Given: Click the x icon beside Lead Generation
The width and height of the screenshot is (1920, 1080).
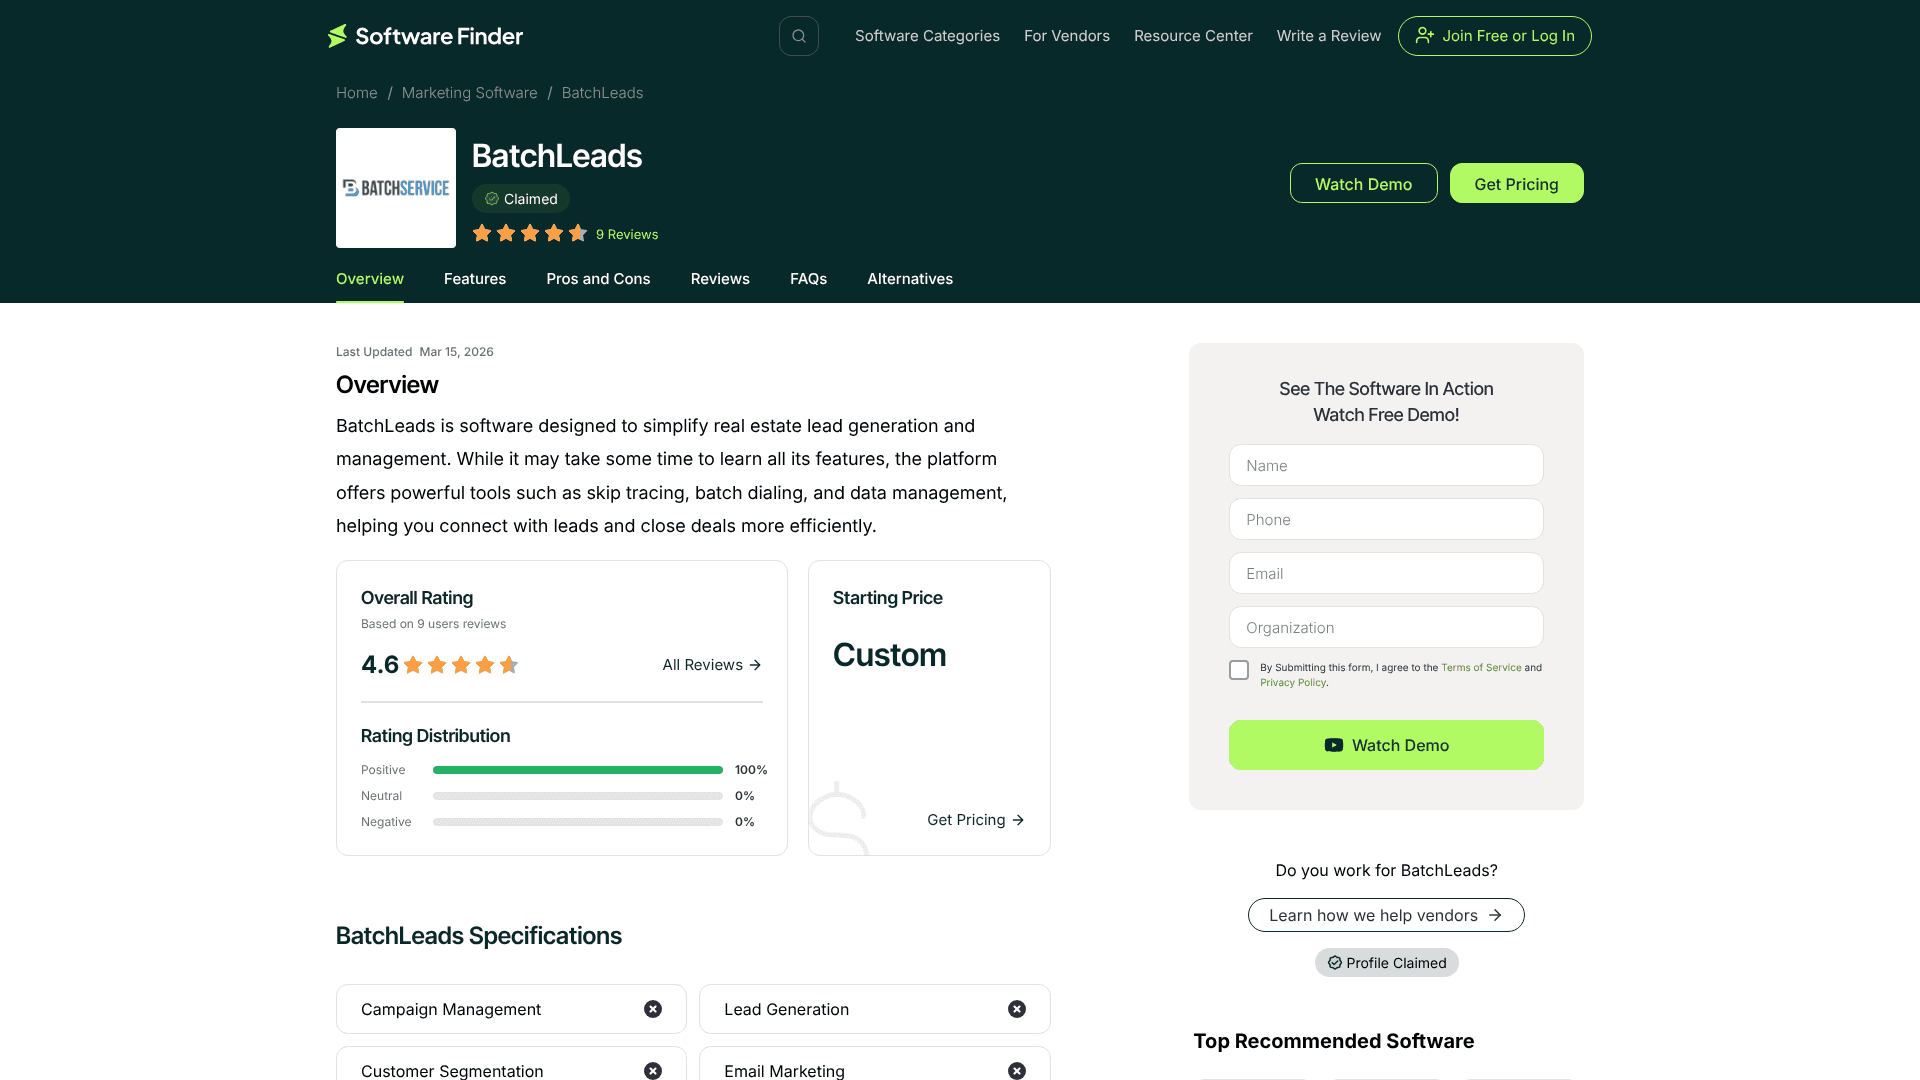Looking at the screenshot, I should [x=1017, y=1009].
